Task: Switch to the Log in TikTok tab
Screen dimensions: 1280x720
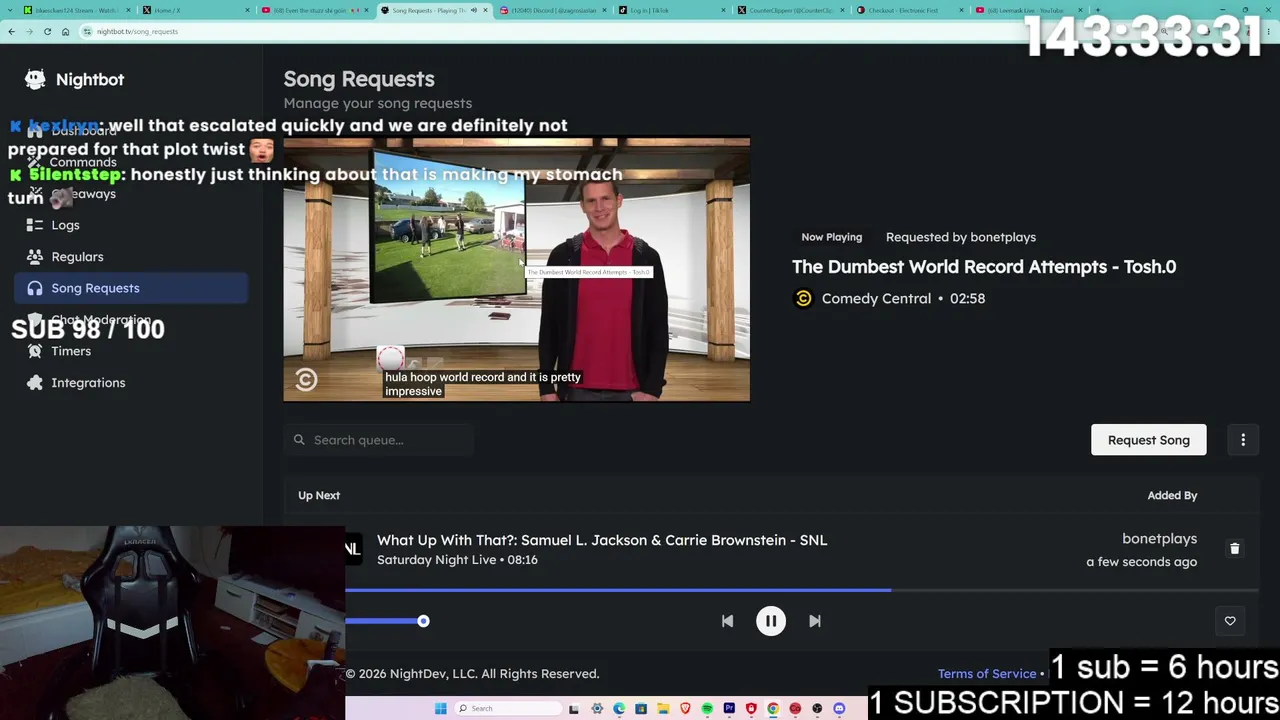Action: [x=673, y=10]
